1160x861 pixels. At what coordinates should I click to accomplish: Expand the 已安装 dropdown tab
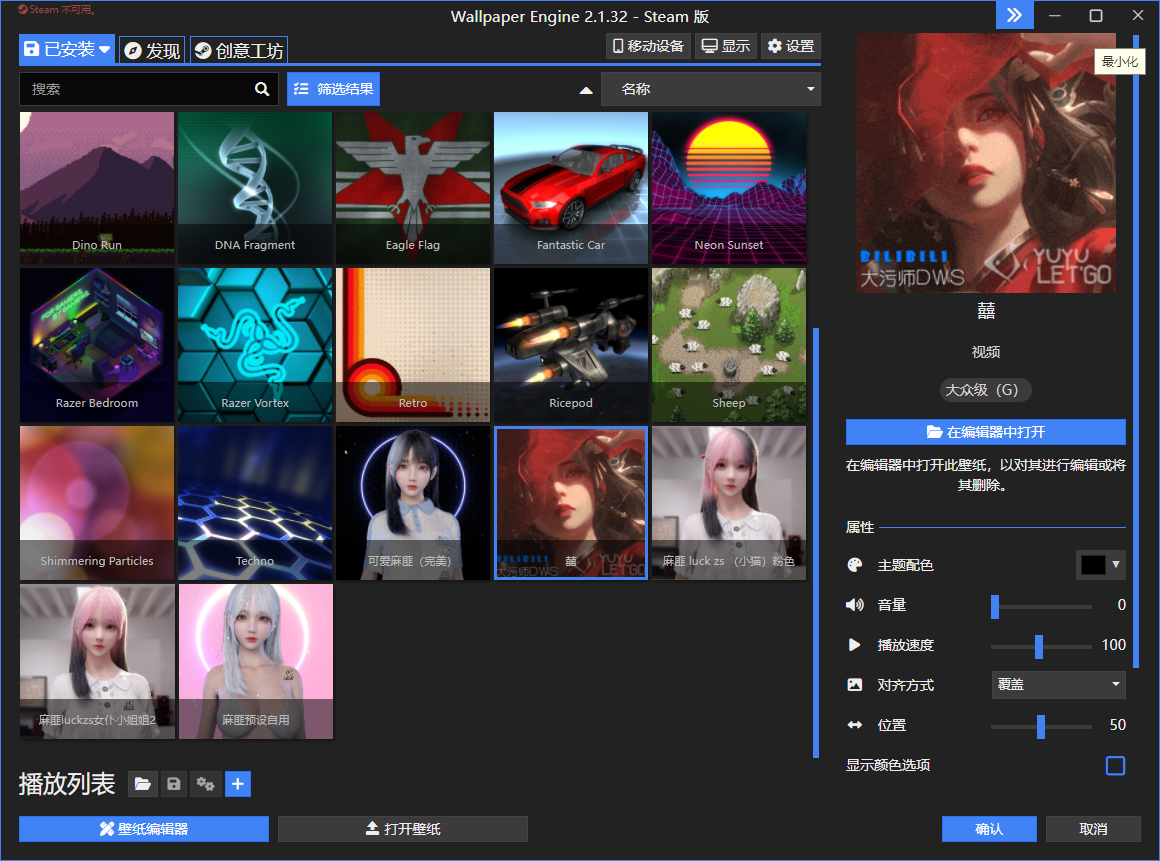[x=67, y=49]
